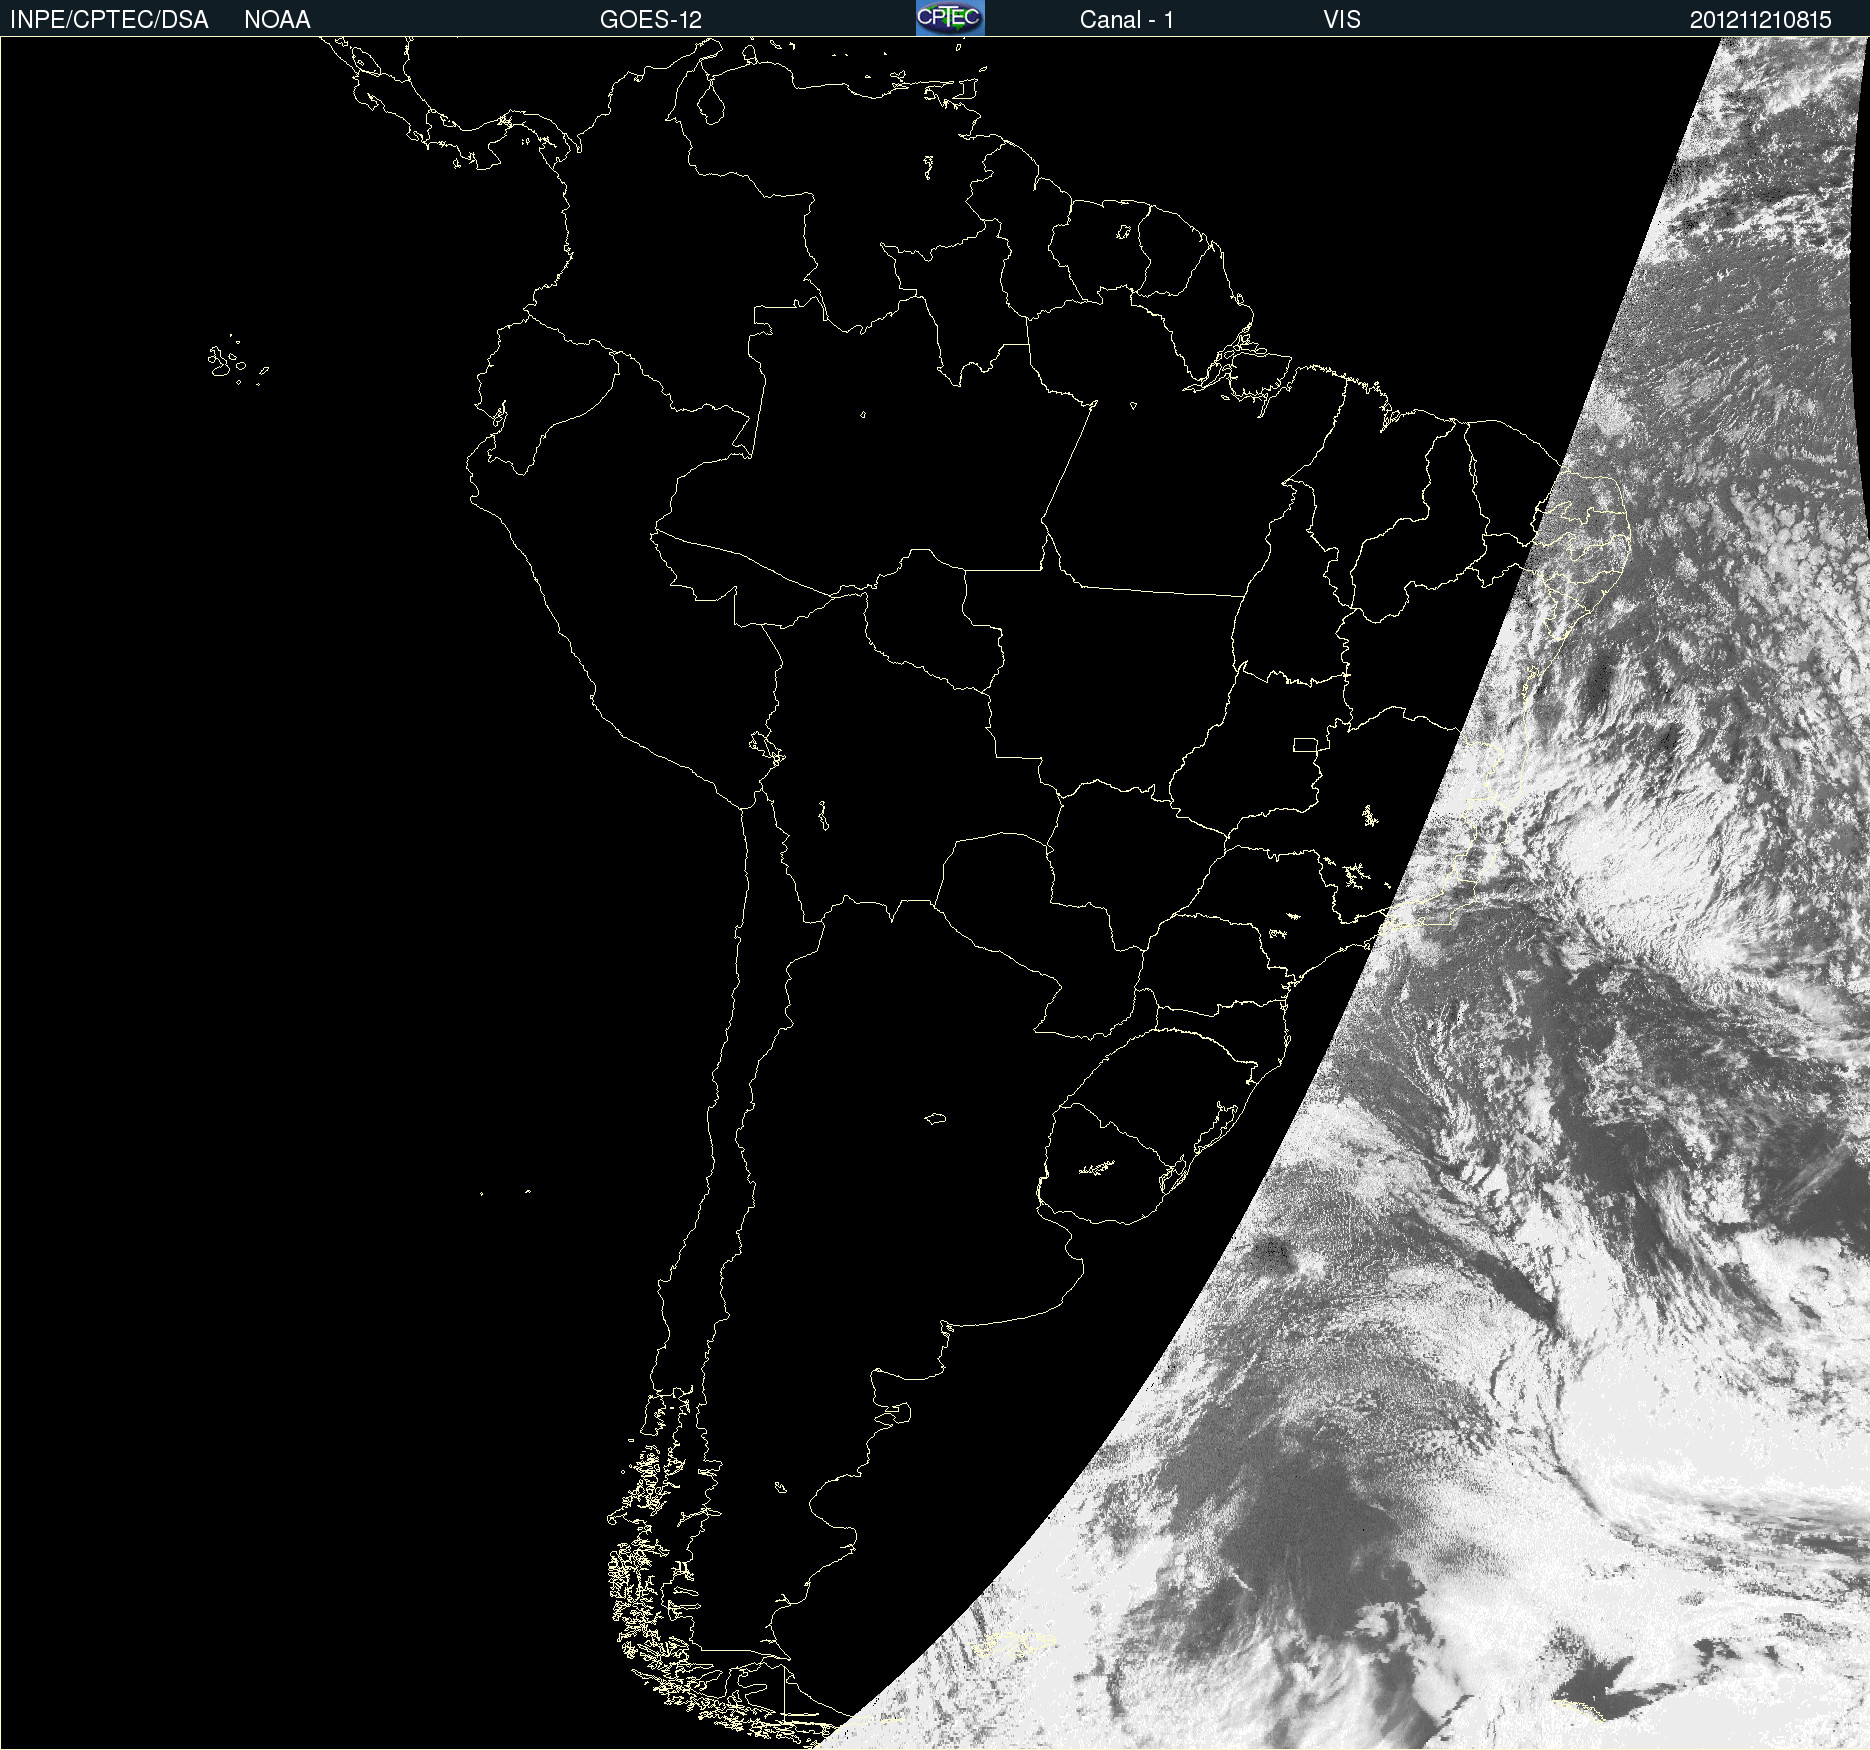Image resolution: width=1870 pixels, height=1750 pixels.
Task: Click the NOAA label in header
Action: point(277,20)
